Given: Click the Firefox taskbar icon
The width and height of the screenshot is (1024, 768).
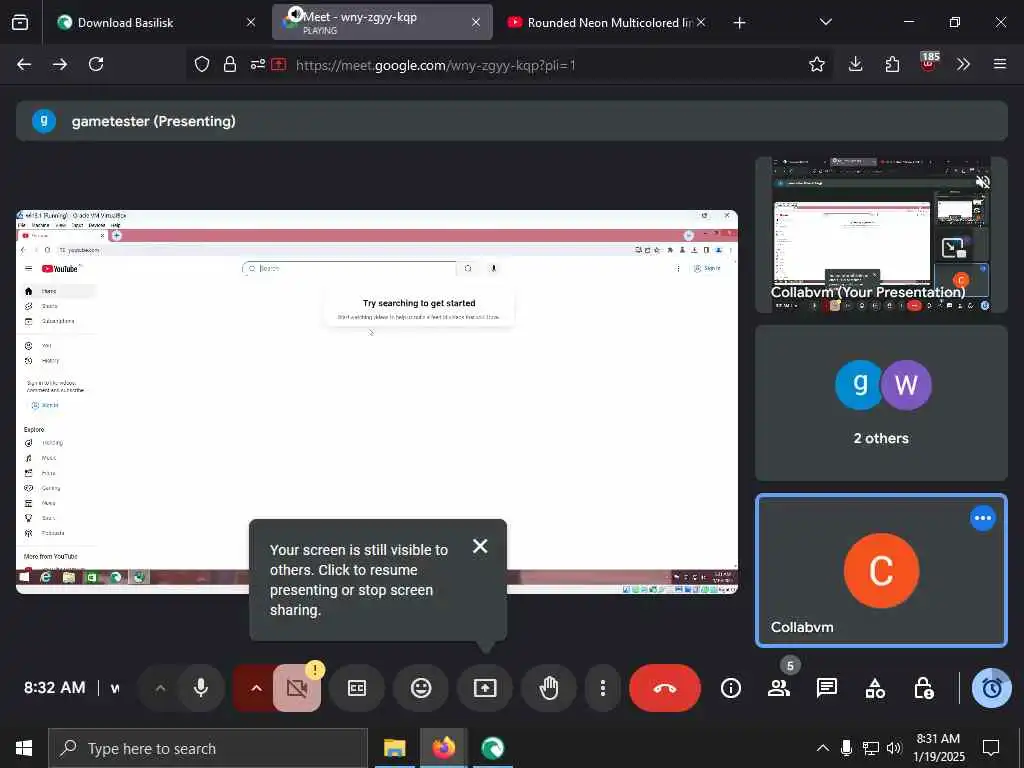Looking at the screenshot, I should [x=443, y=748].
